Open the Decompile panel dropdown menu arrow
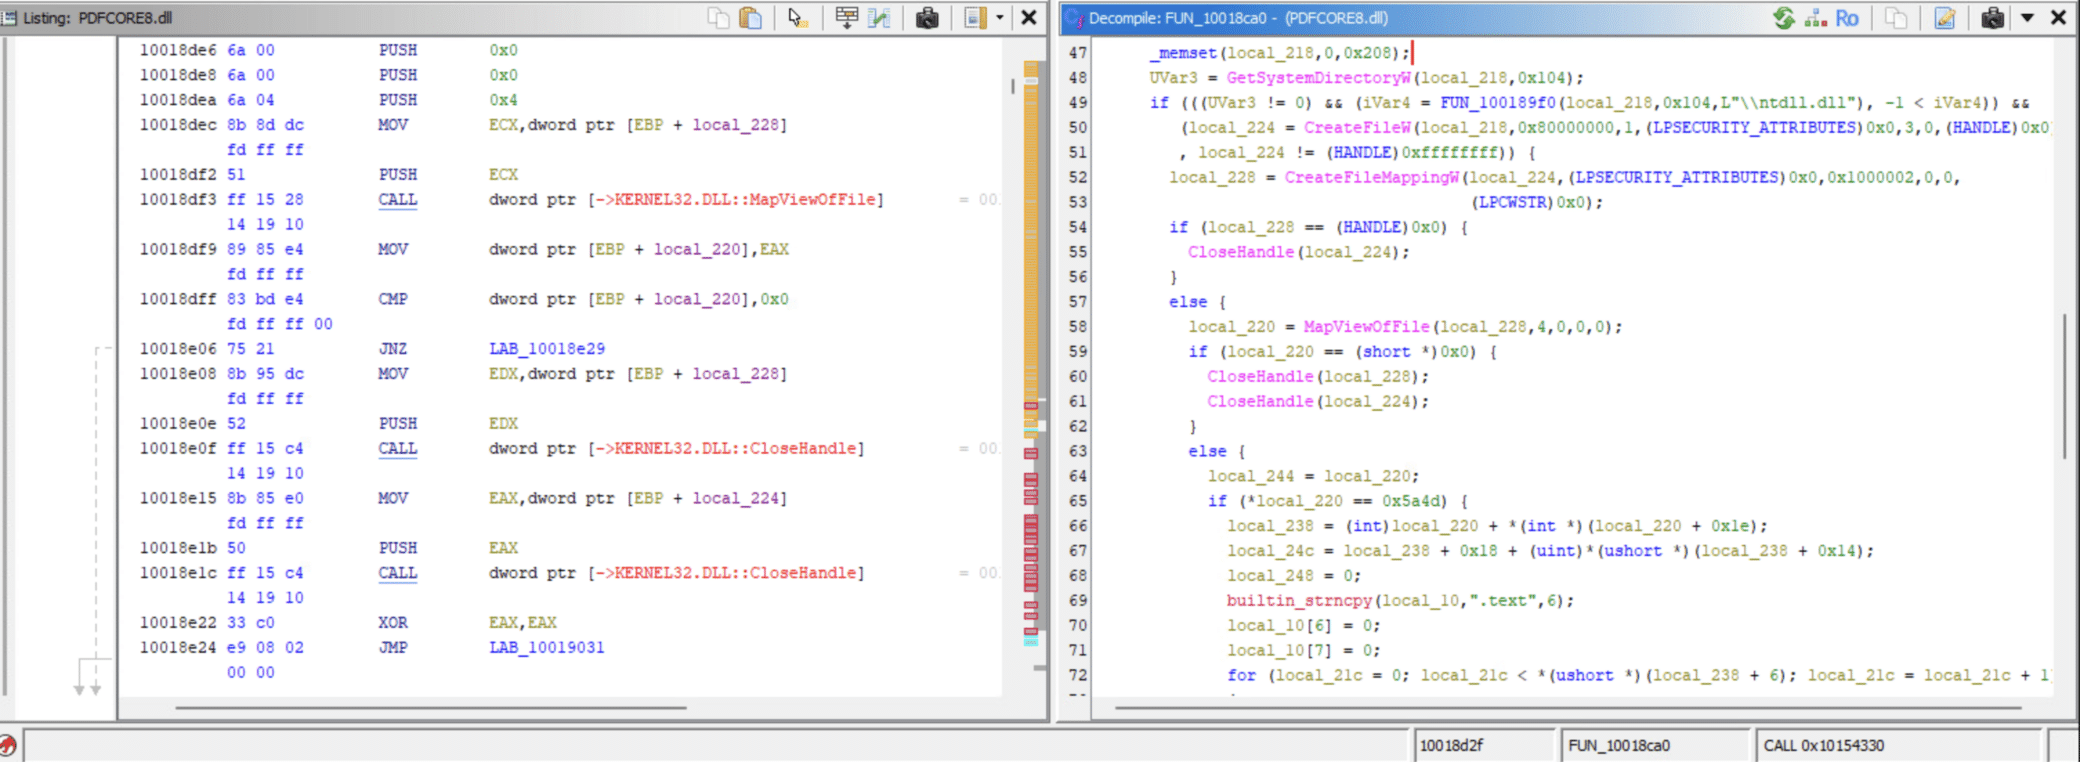Viewport: 2080px width, 762px height. click(2027, 18)
